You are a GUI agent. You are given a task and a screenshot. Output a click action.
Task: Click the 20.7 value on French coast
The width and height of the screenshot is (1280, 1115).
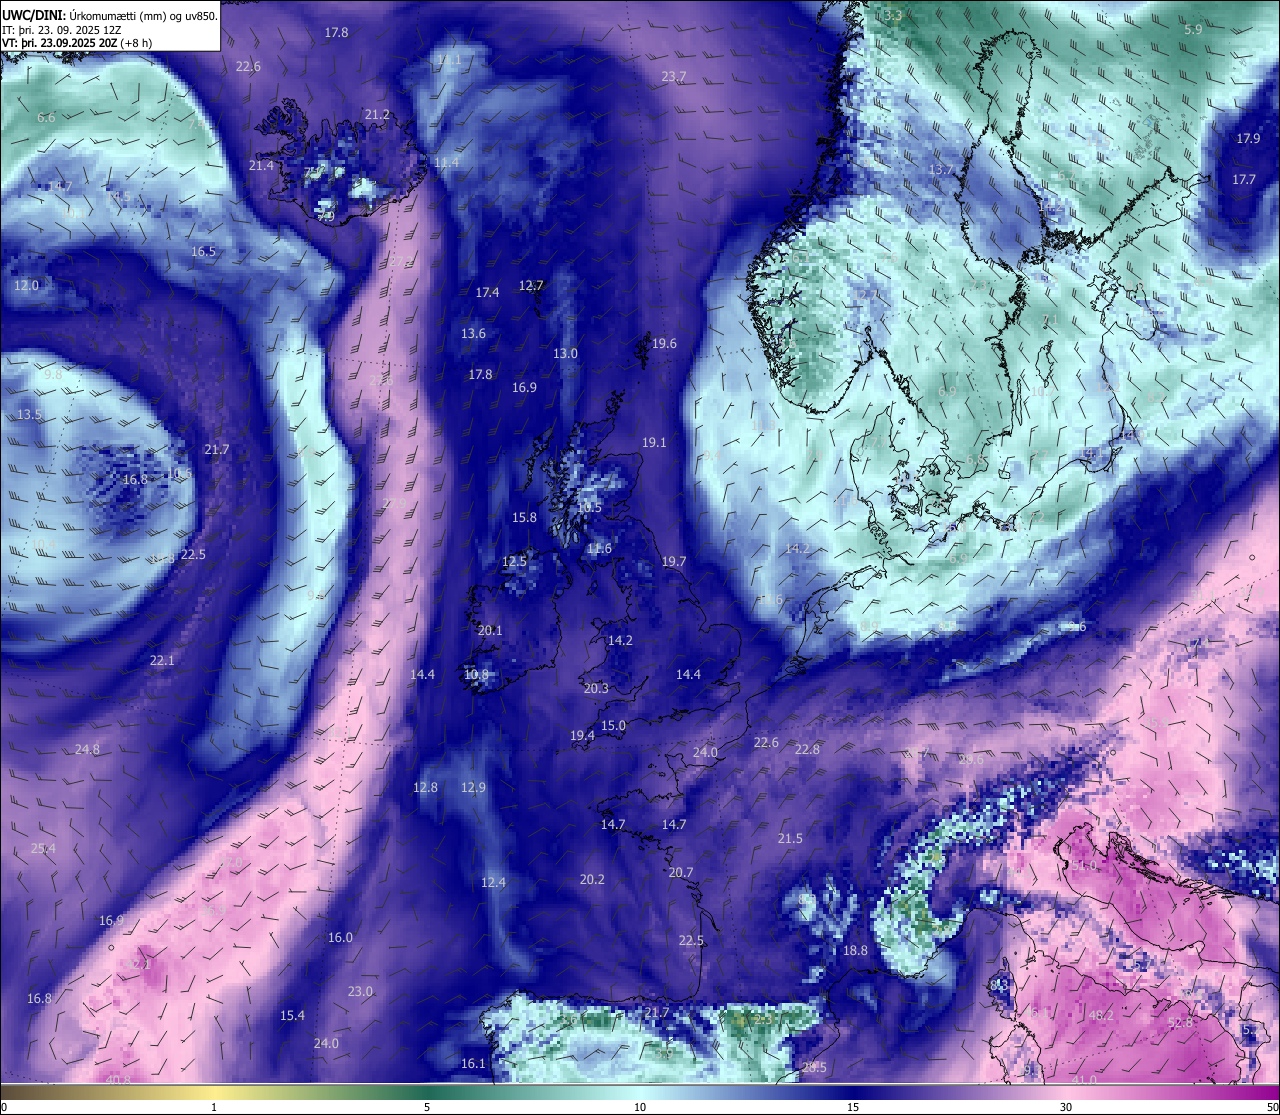[681, 873]
